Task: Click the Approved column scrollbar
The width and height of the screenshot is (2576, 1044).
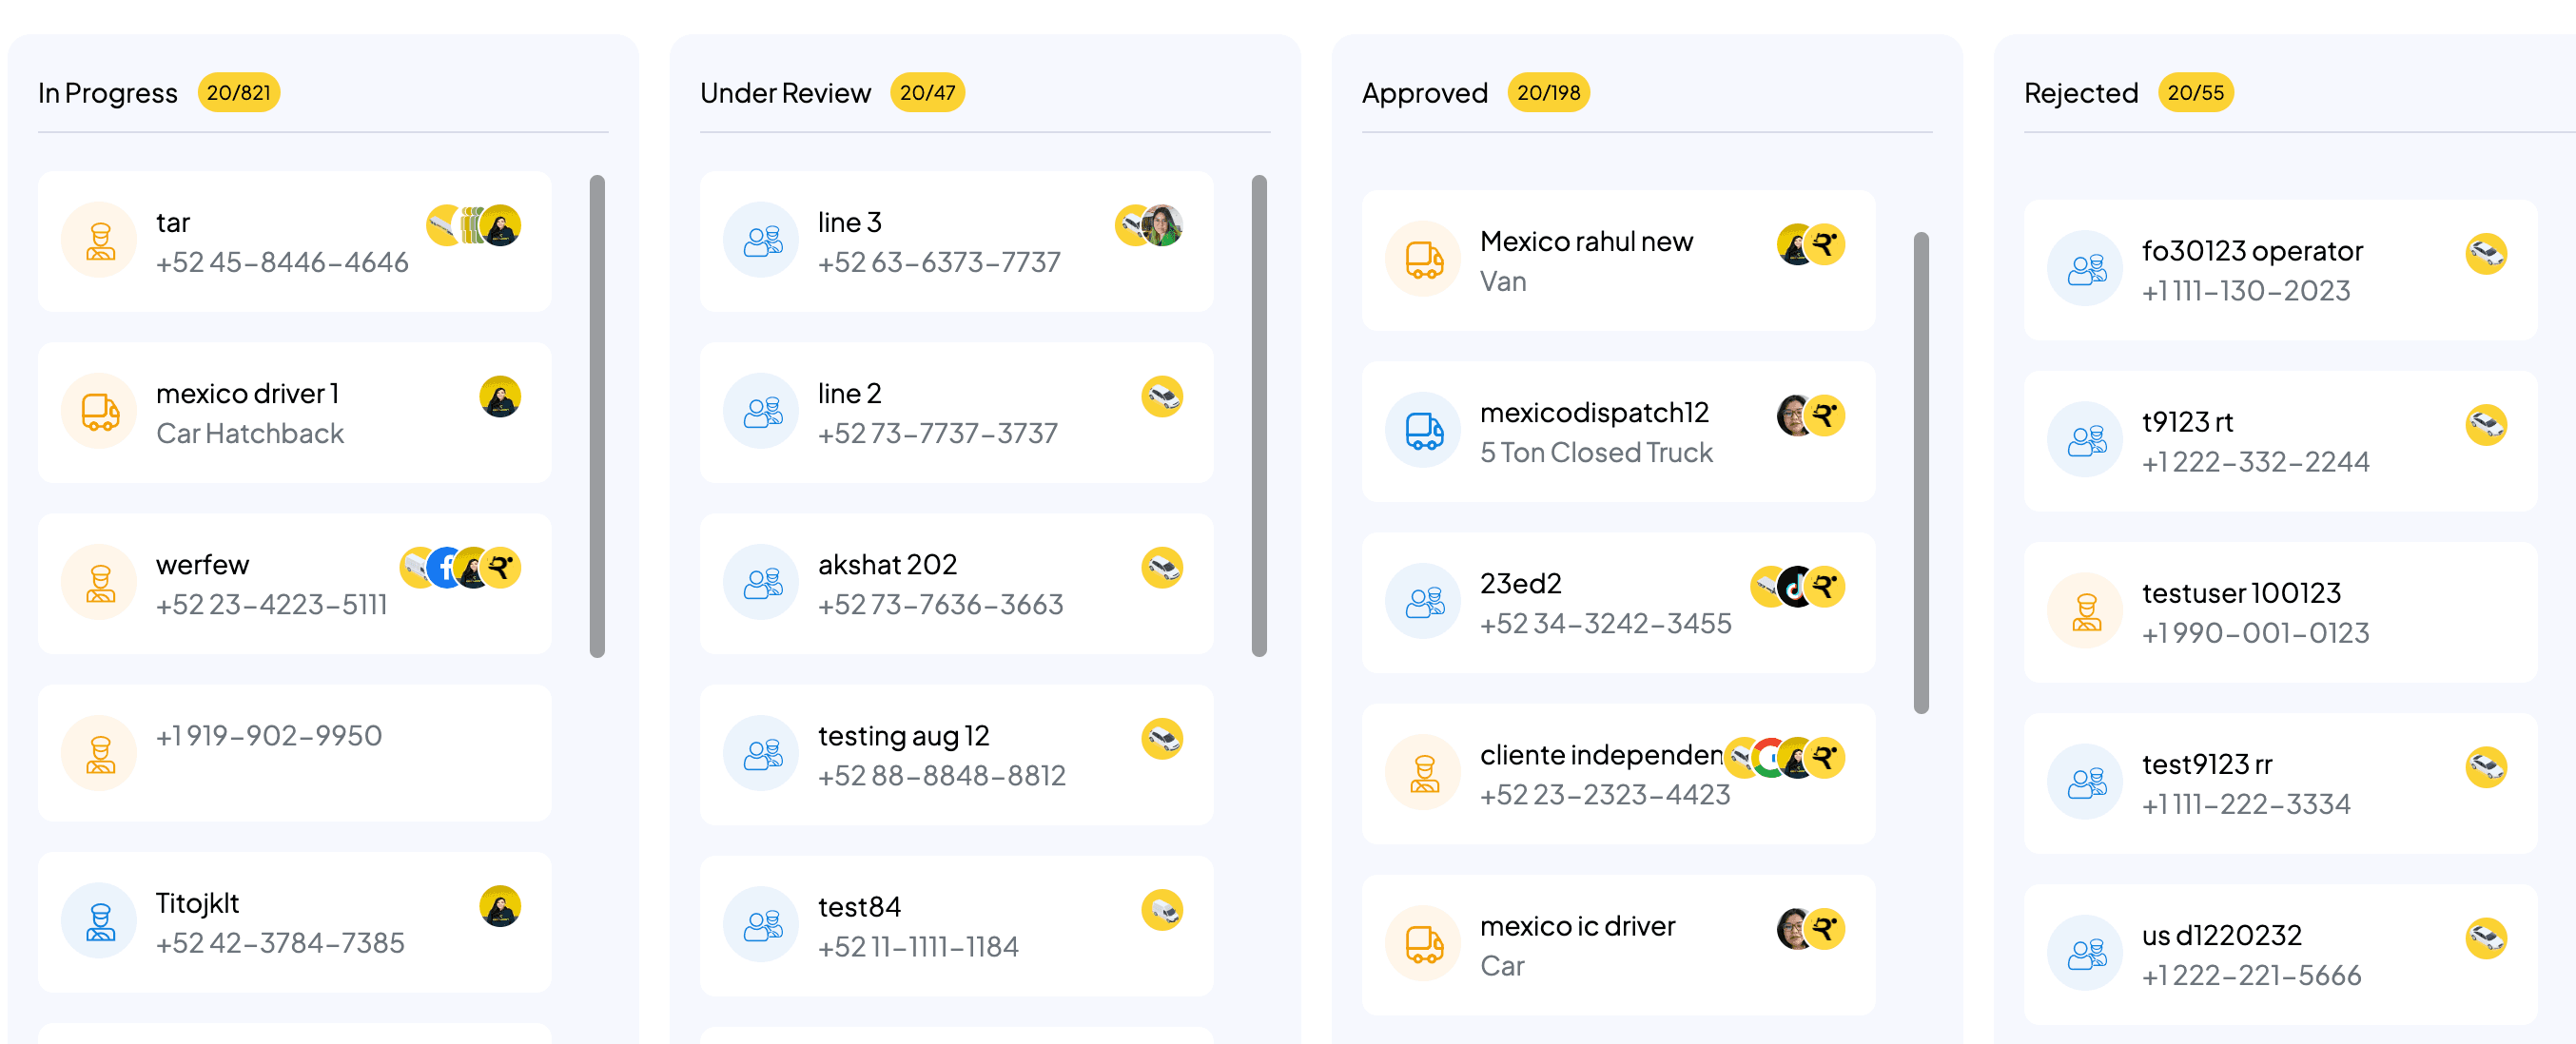Action: coord(1920,472)
